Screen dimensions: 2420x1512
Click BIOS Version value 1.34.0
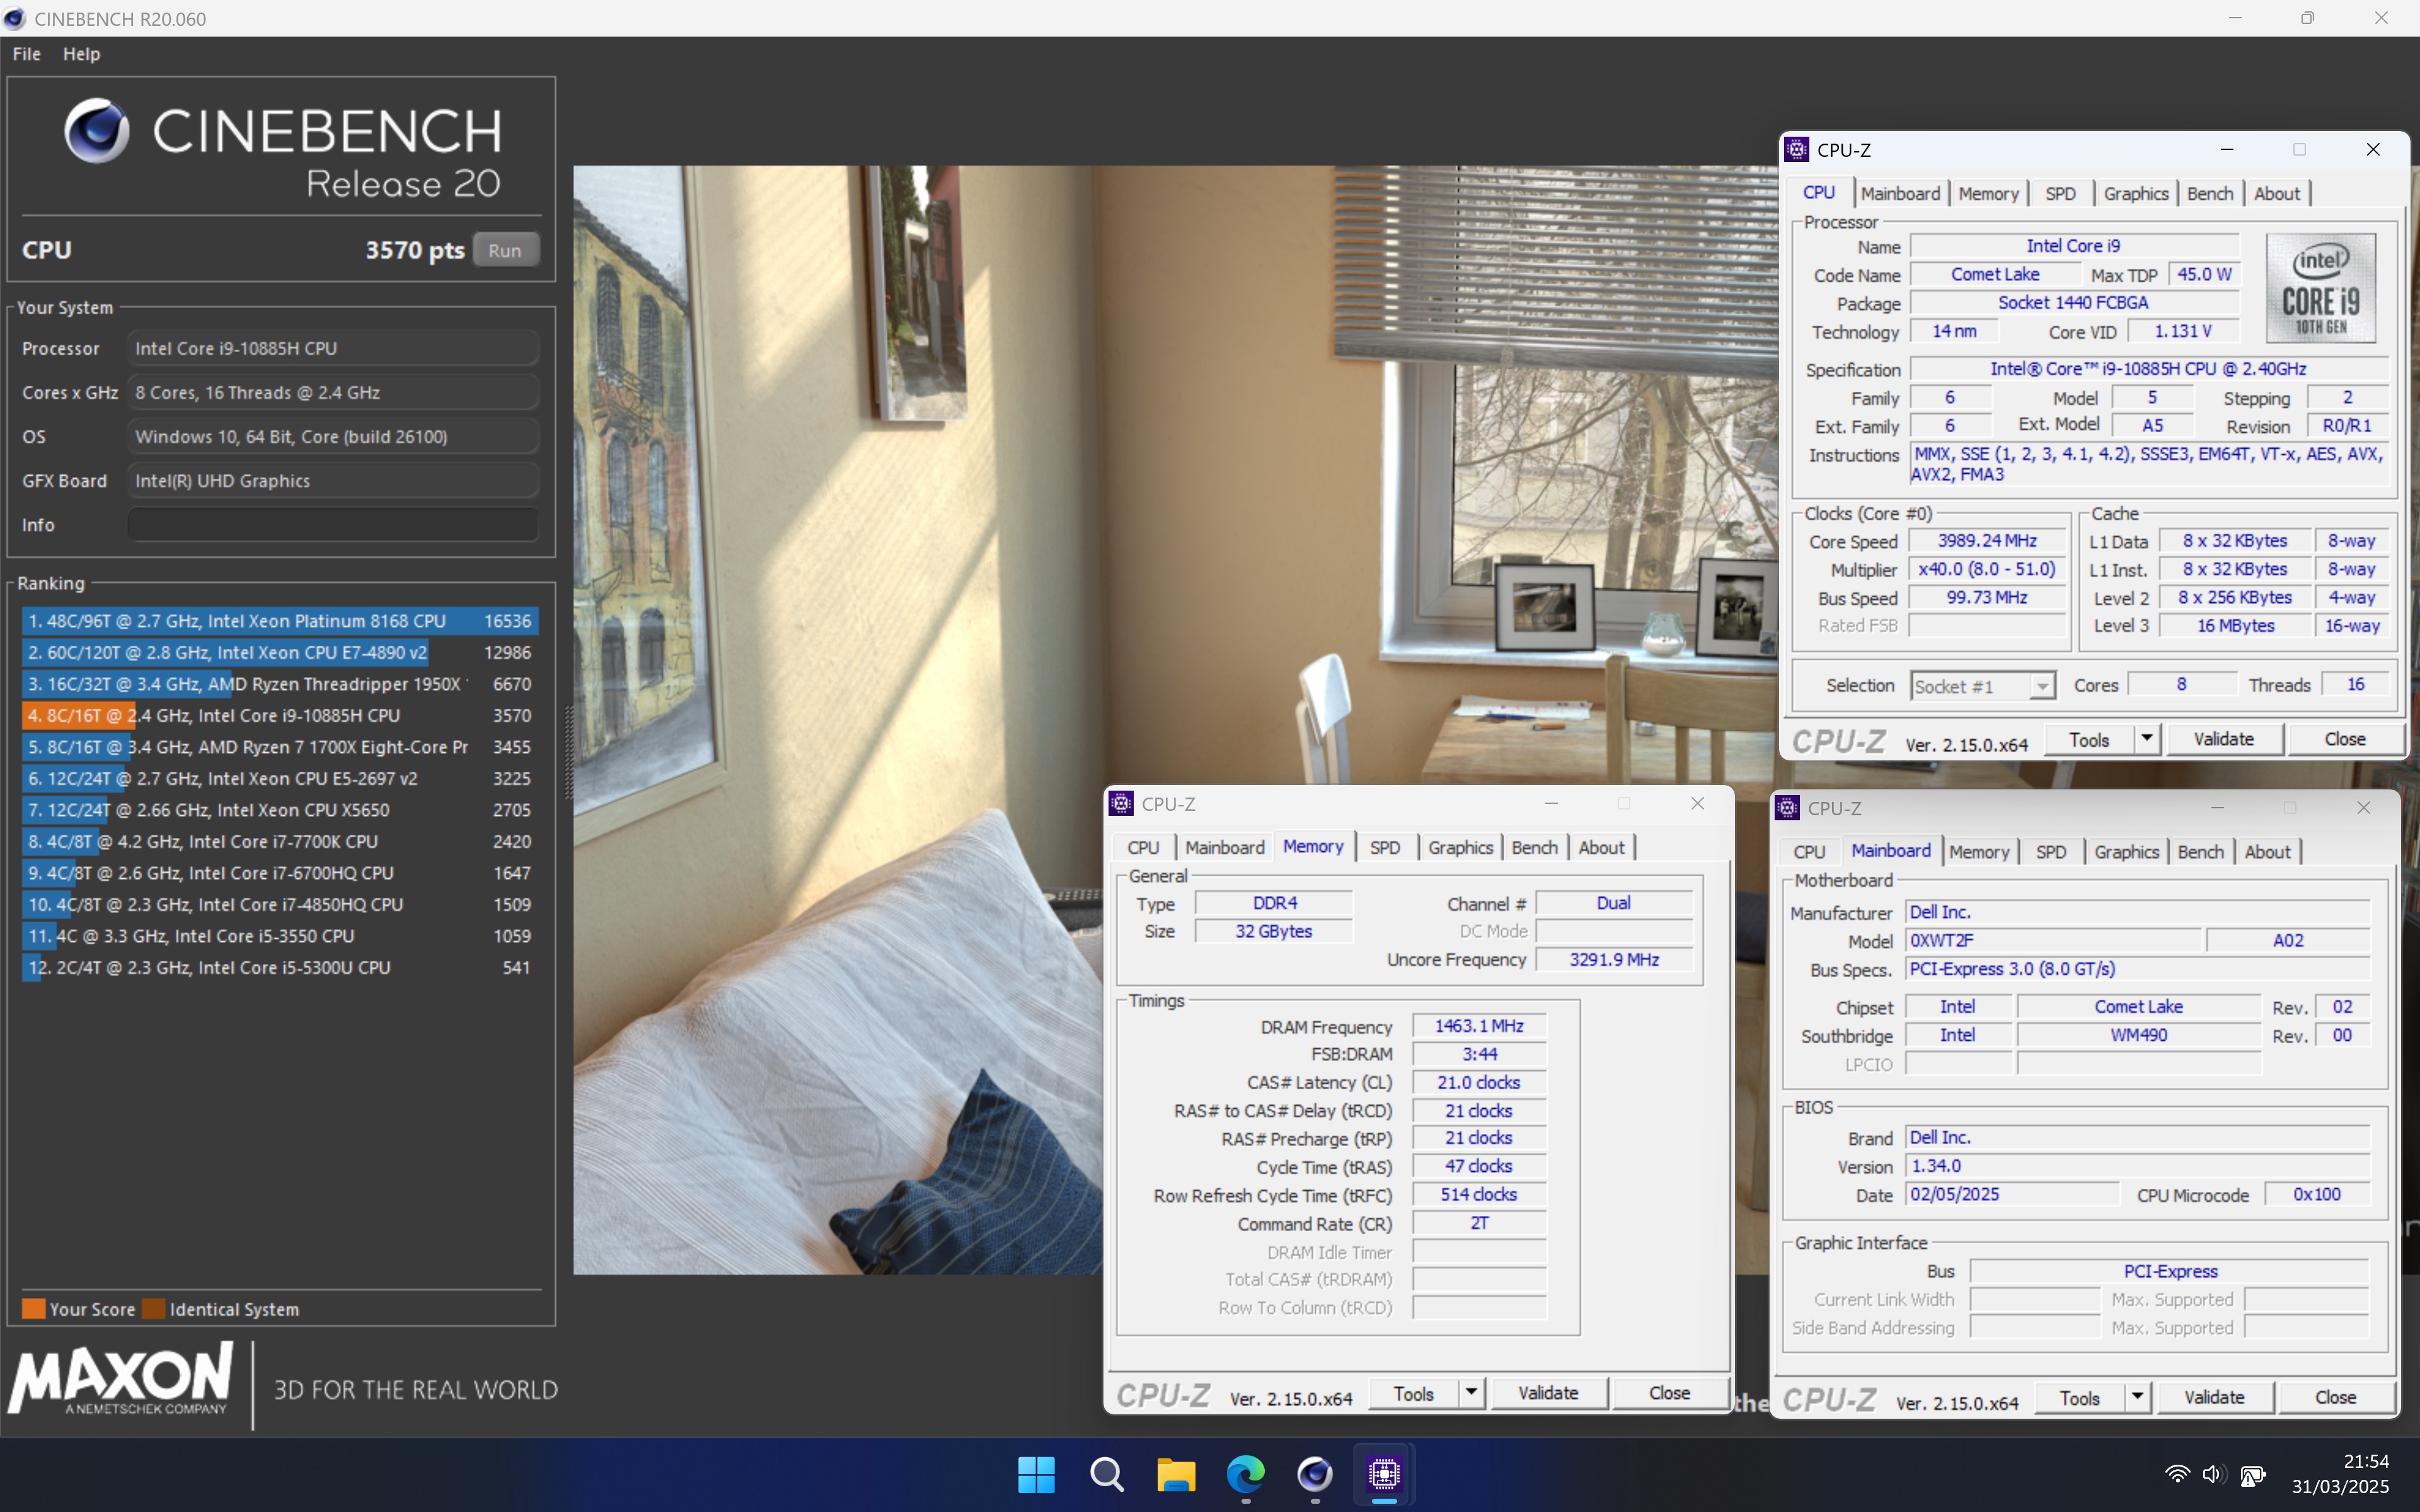tap(2137, 1166)
